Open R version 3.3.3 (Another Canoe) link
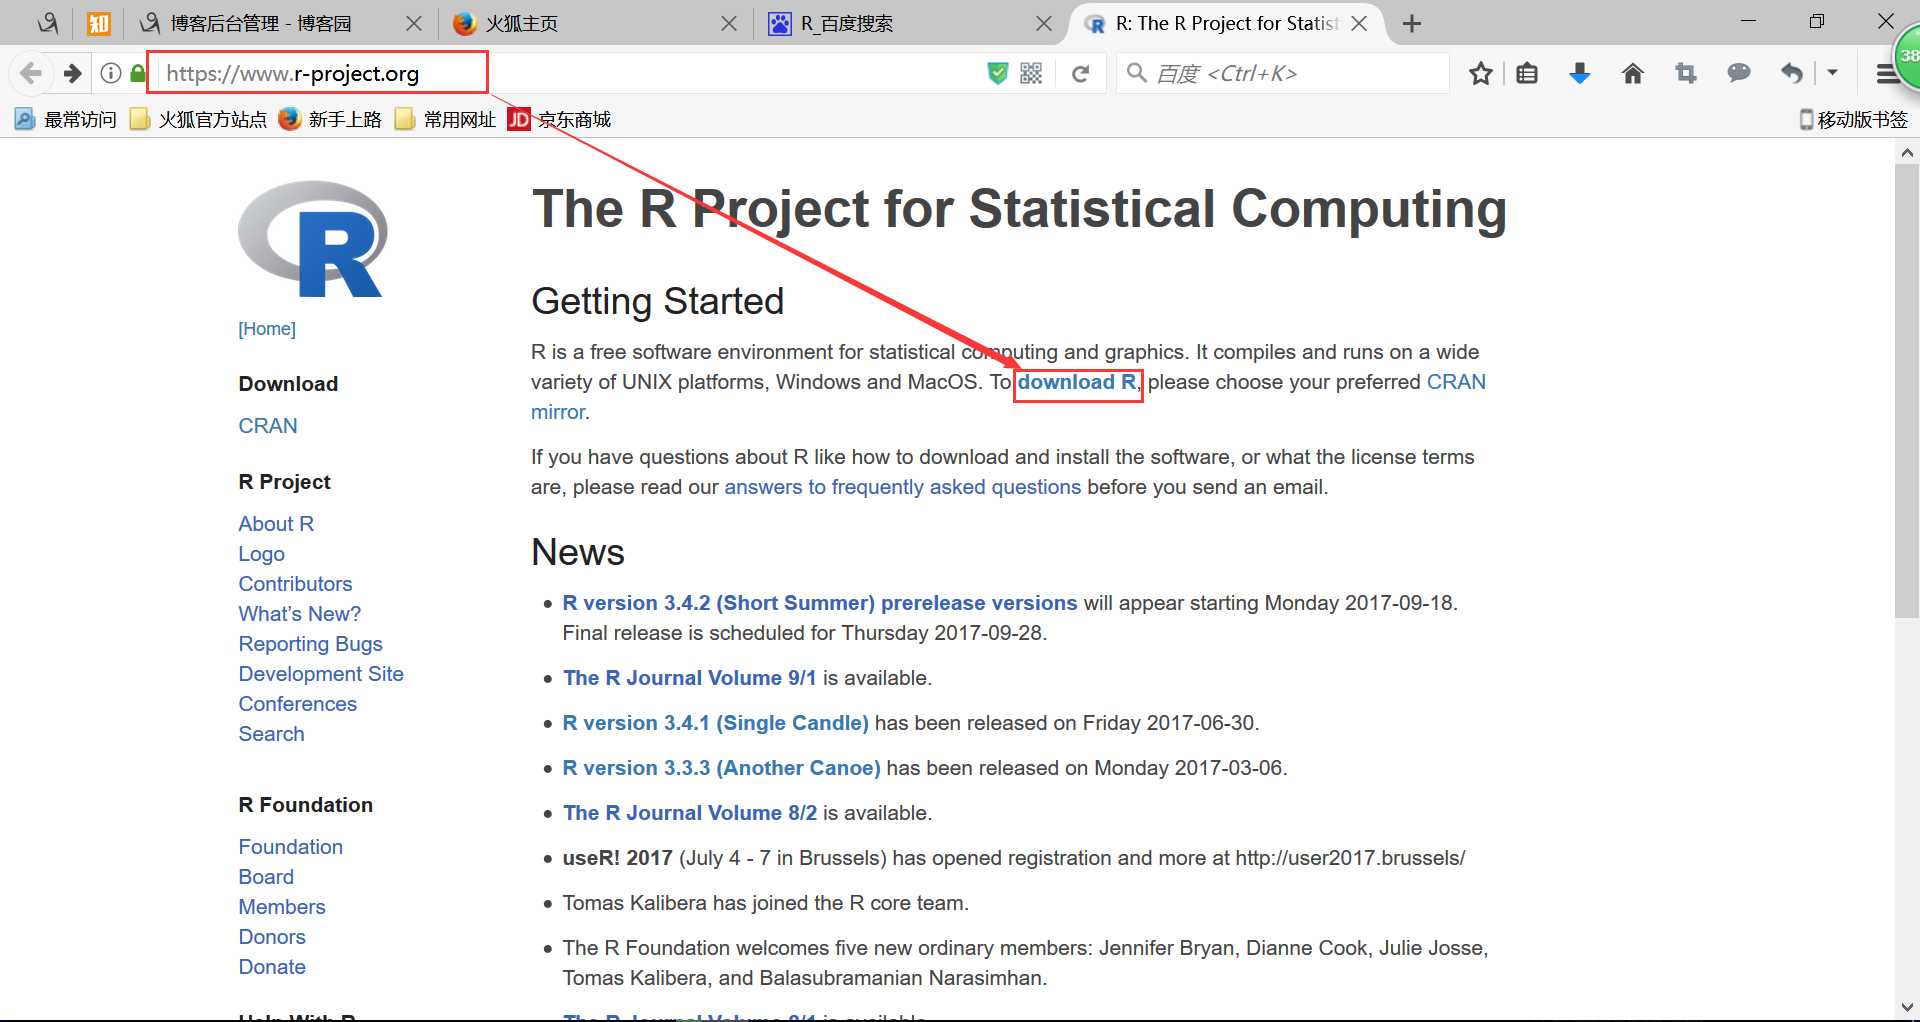Screen dimensions: 1920x1022 tap(722, 768)
